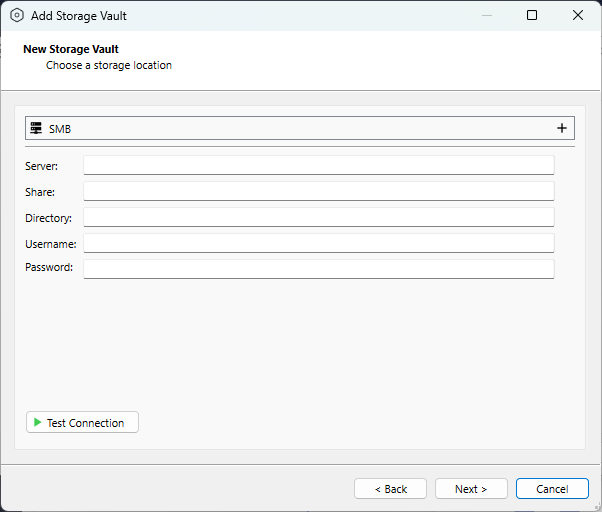Open the SMB storage type dropdown
This screenshot has height=512, width=602.
click(x=300, y=129)
